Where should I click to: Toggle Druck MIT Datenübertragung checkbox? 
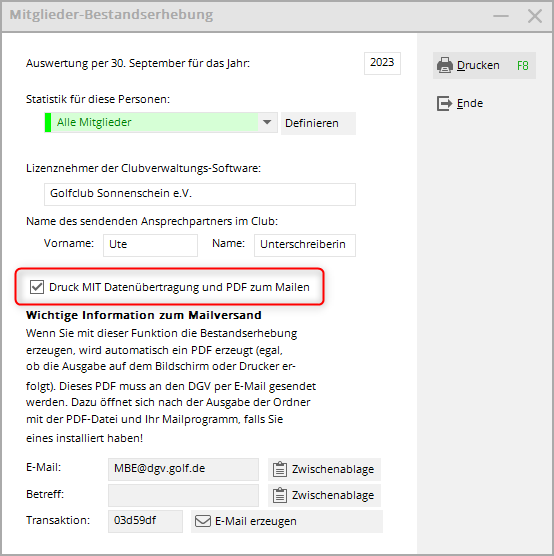tap(37, 287)
